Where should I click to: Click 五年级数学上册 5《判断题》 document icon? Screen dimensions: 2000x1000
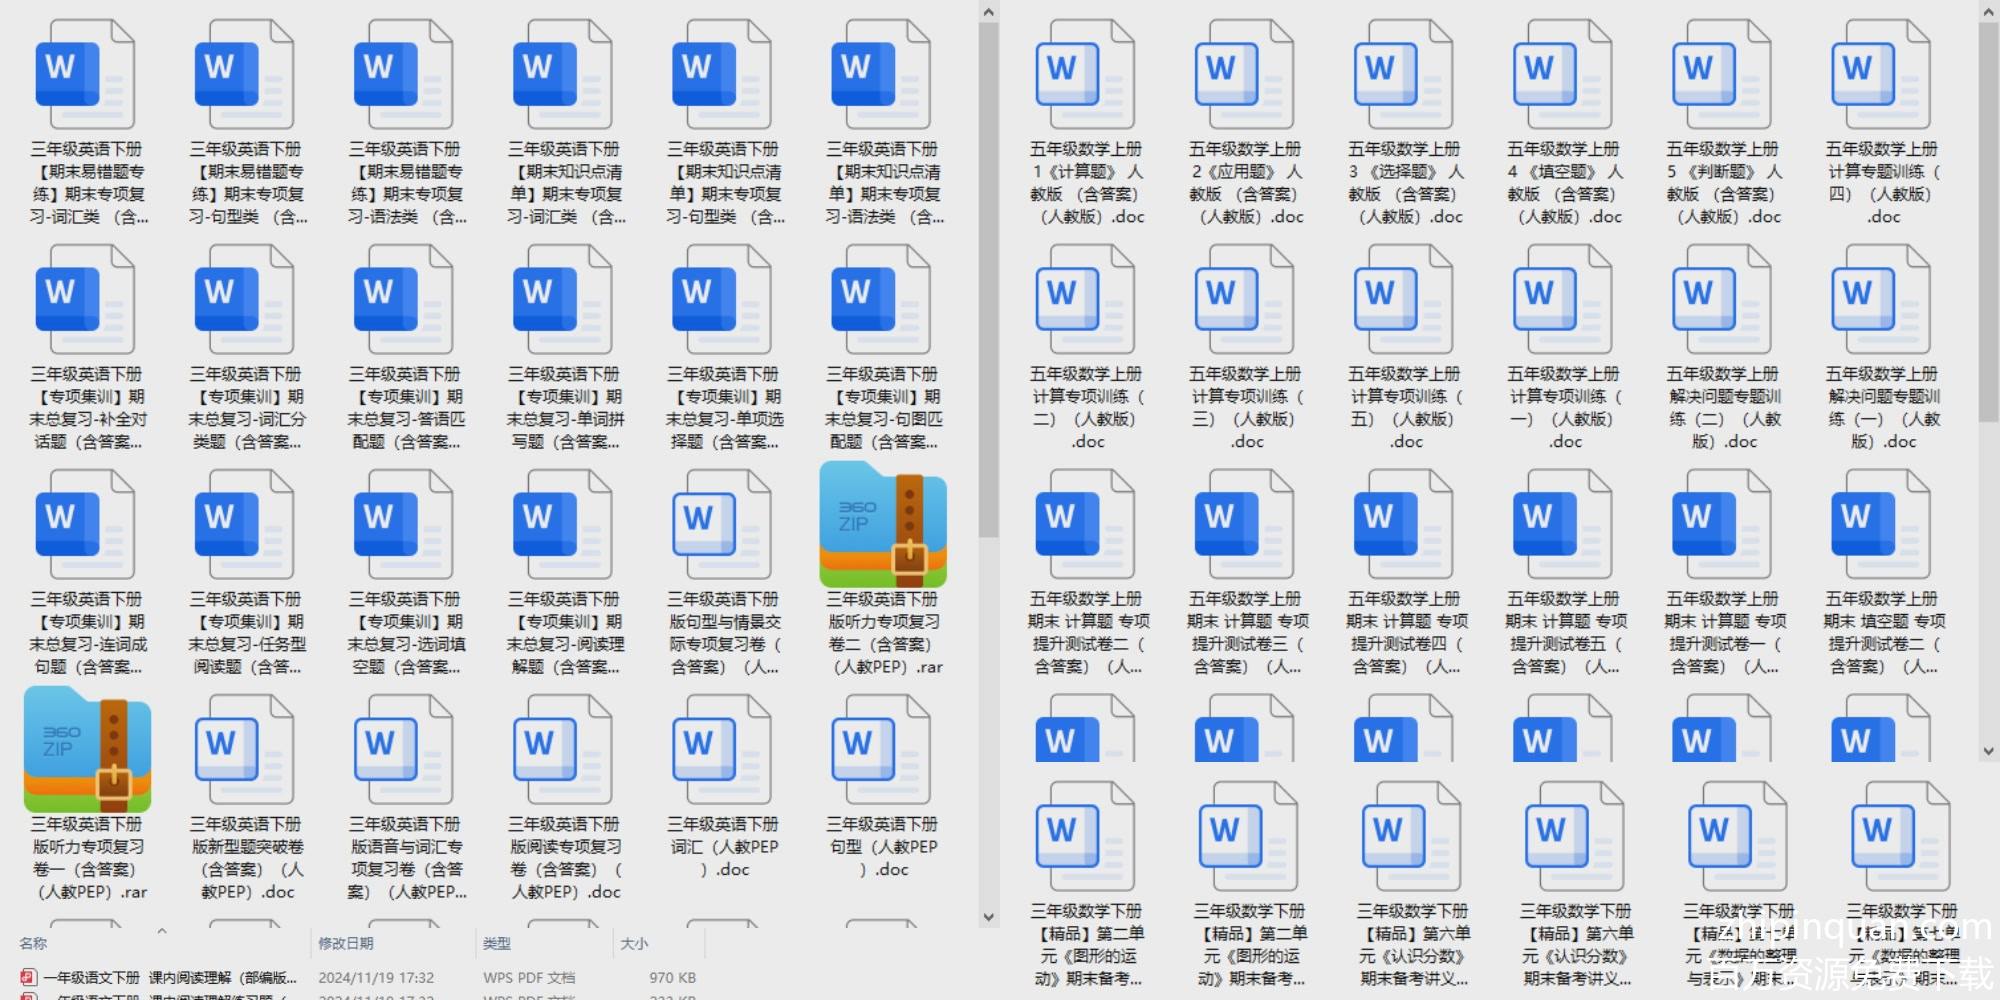coord(1721,75)
